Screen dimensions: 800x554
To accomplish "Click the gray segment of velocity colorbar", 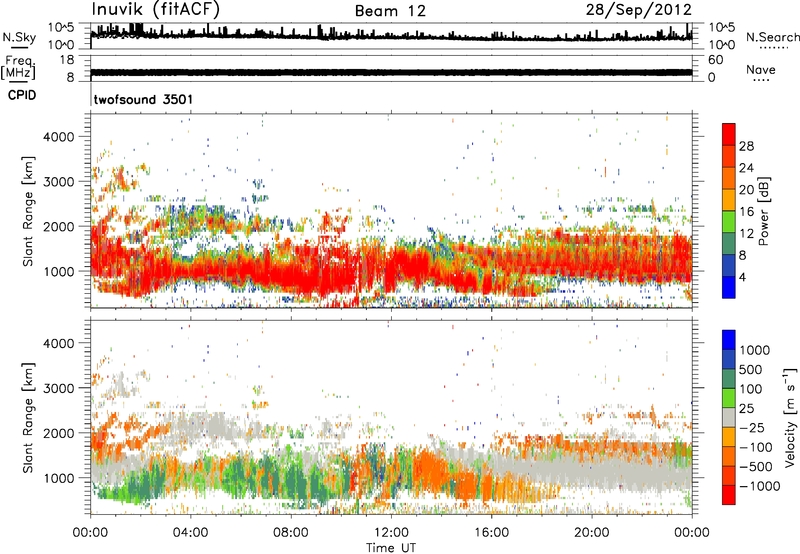I will (x=729, y=417).
